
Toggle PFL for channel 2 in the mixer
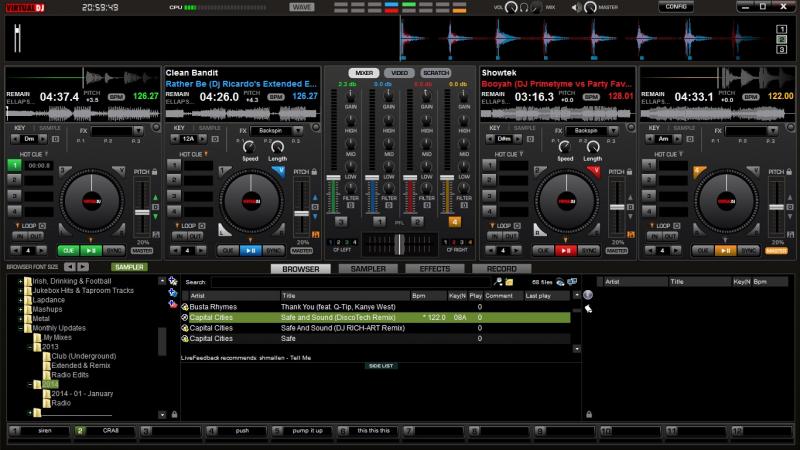[417, 221]
